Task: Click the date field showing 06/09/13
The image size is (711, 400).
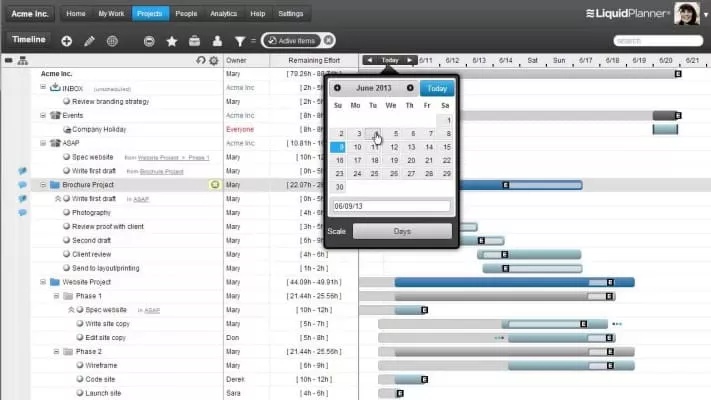Action: pyautogui.click(x=390, y=207)
